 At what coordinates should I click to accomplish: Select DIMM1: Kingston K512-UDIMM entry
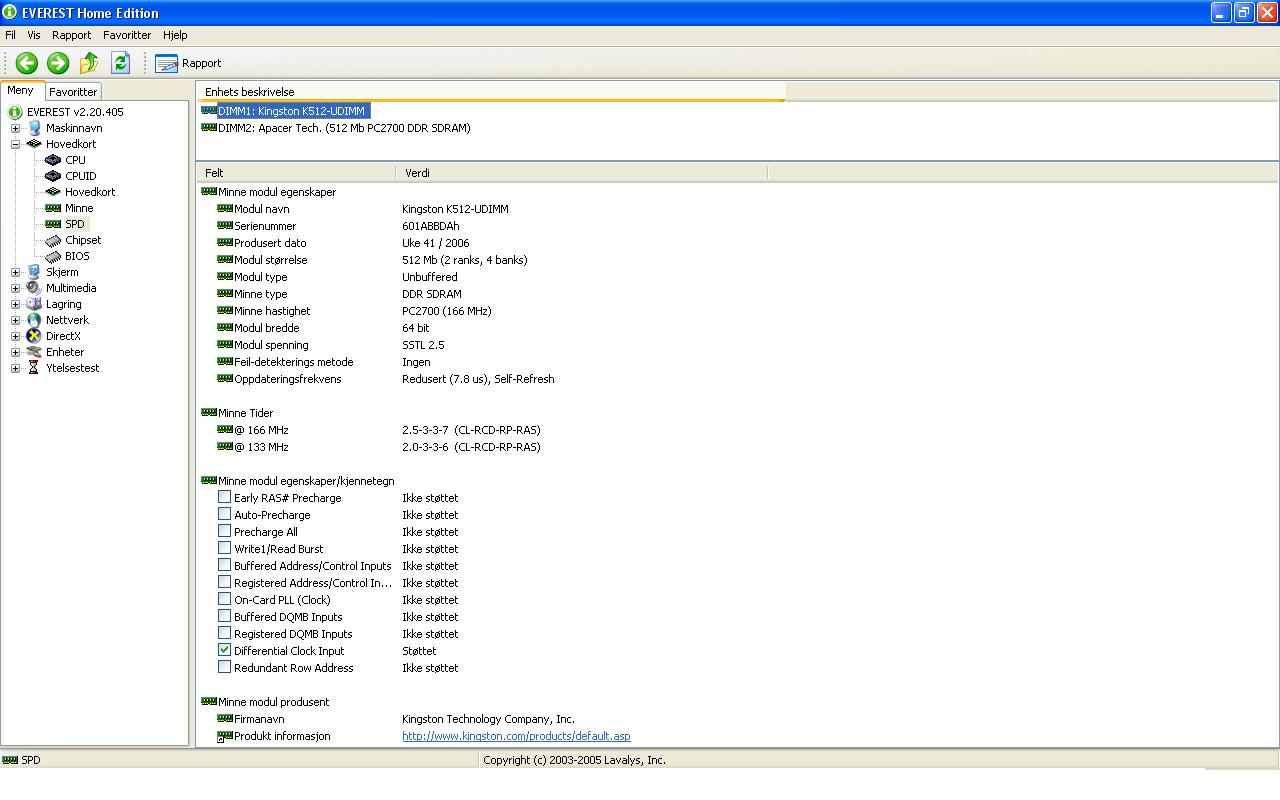pyautogui.click(x=292, y=111)
